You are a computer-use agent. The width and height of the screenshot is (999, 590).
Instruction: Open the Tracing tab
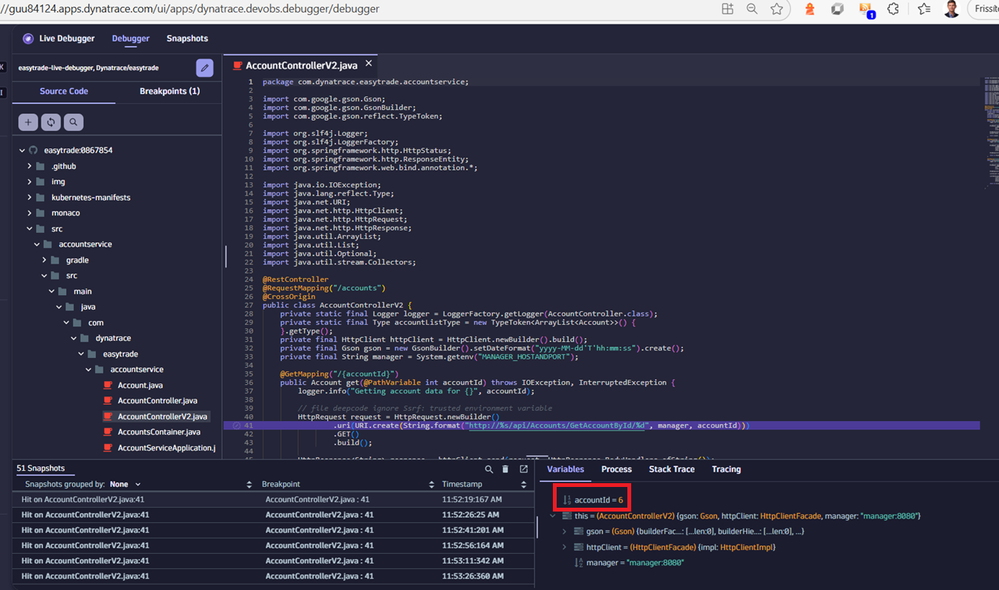pos(726,469)
